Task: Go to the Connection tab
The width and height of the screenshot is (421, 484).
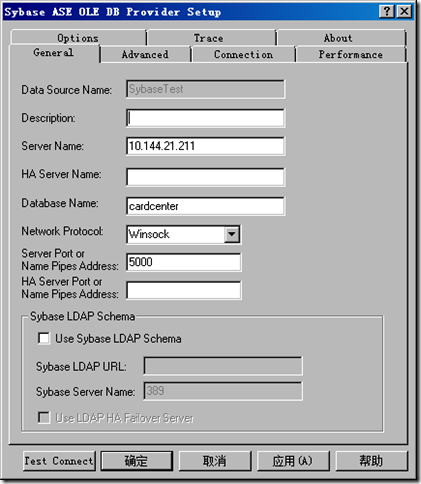Action: click(x=243, y=54)
